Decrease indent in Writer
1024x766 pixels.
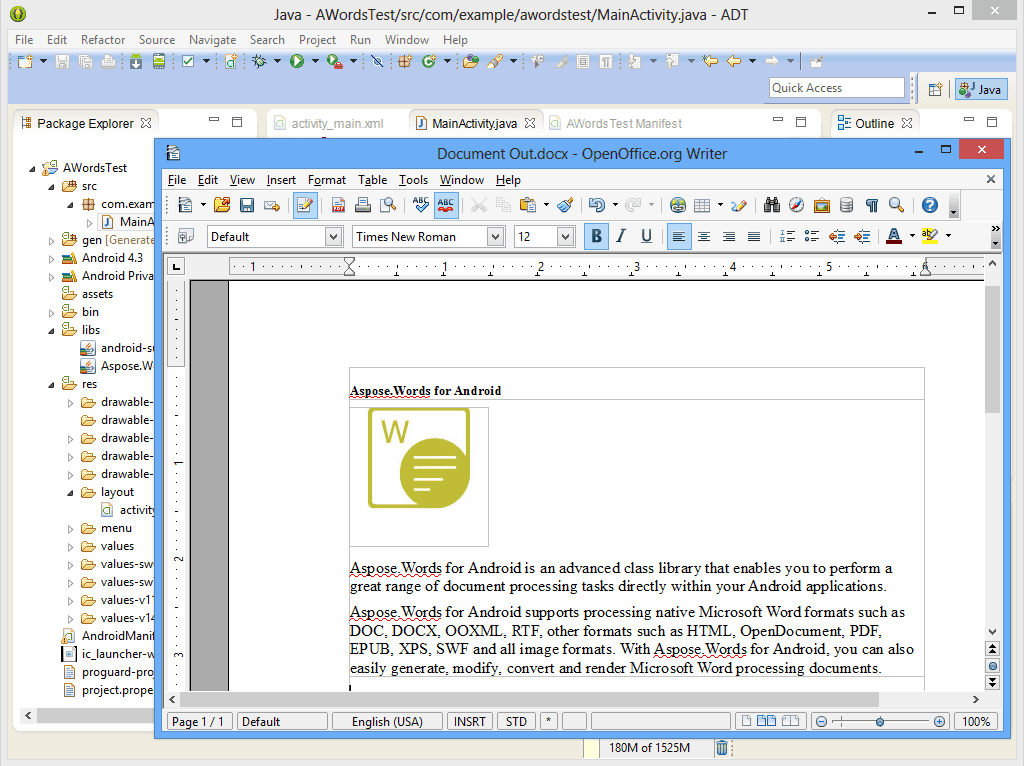point(837,236)
